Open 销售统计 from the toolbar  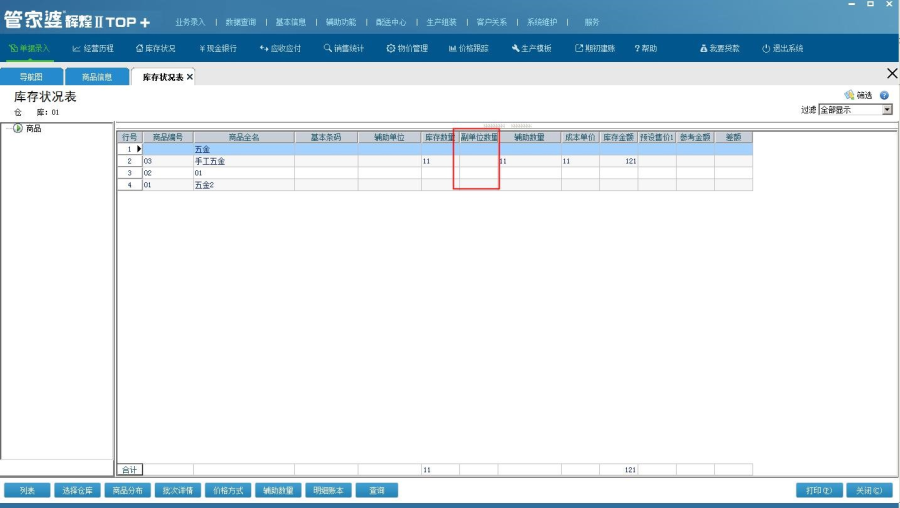346,48
